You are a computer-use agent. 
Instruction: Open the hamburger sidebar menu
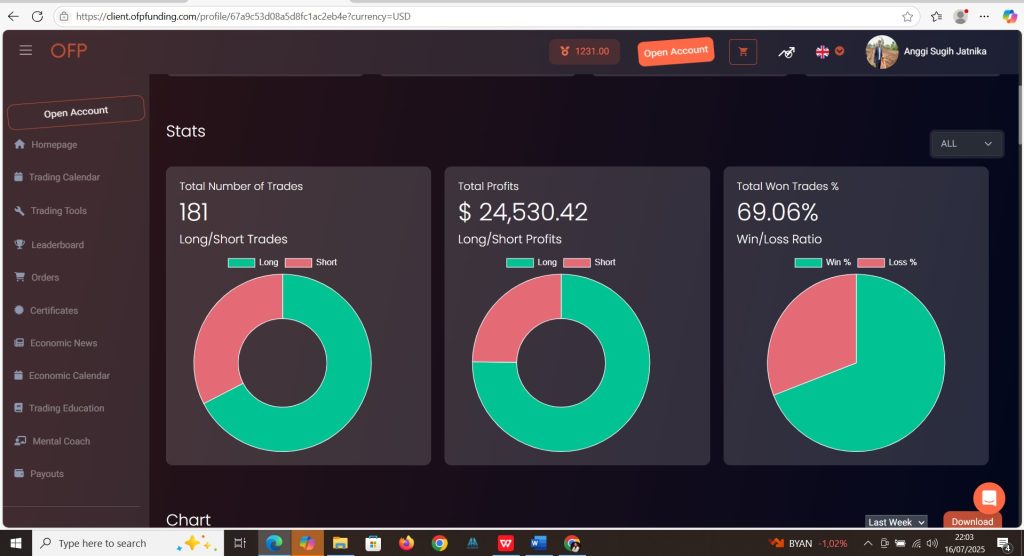tap(26, 51)
